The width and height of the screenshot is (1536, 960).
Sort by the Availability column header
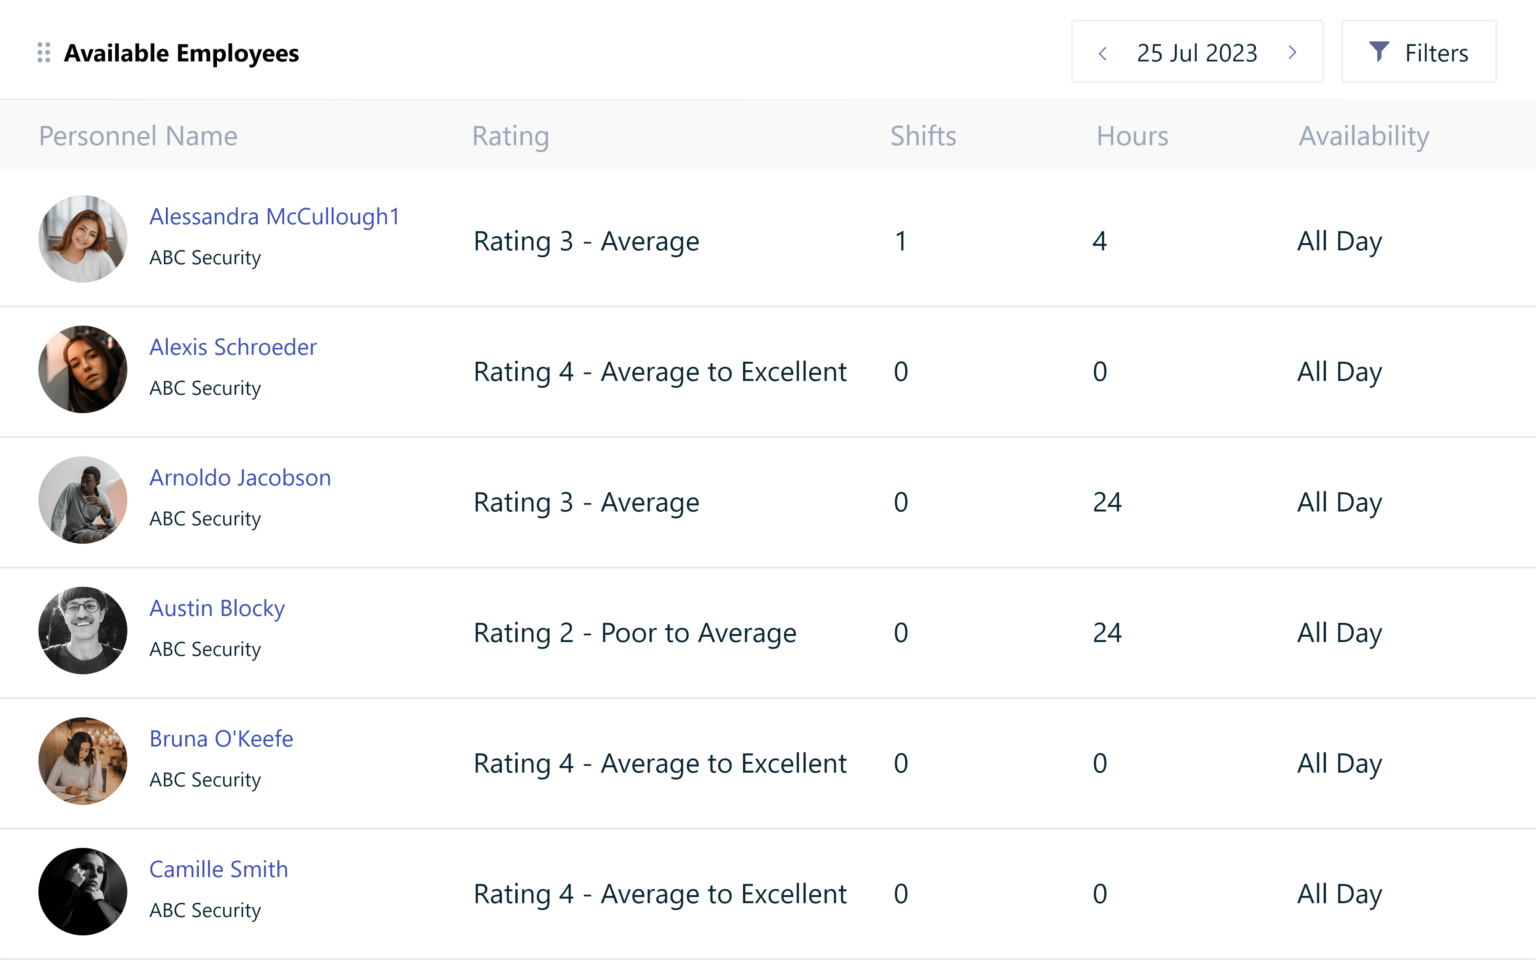coord(1363,136)
